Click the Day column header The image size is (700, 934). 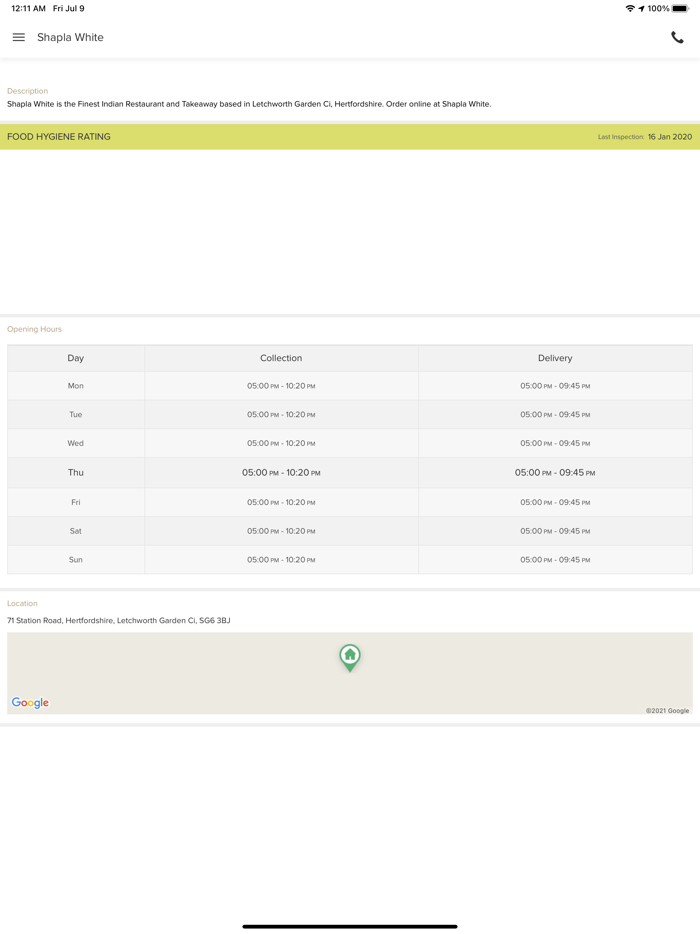(76, 358)
